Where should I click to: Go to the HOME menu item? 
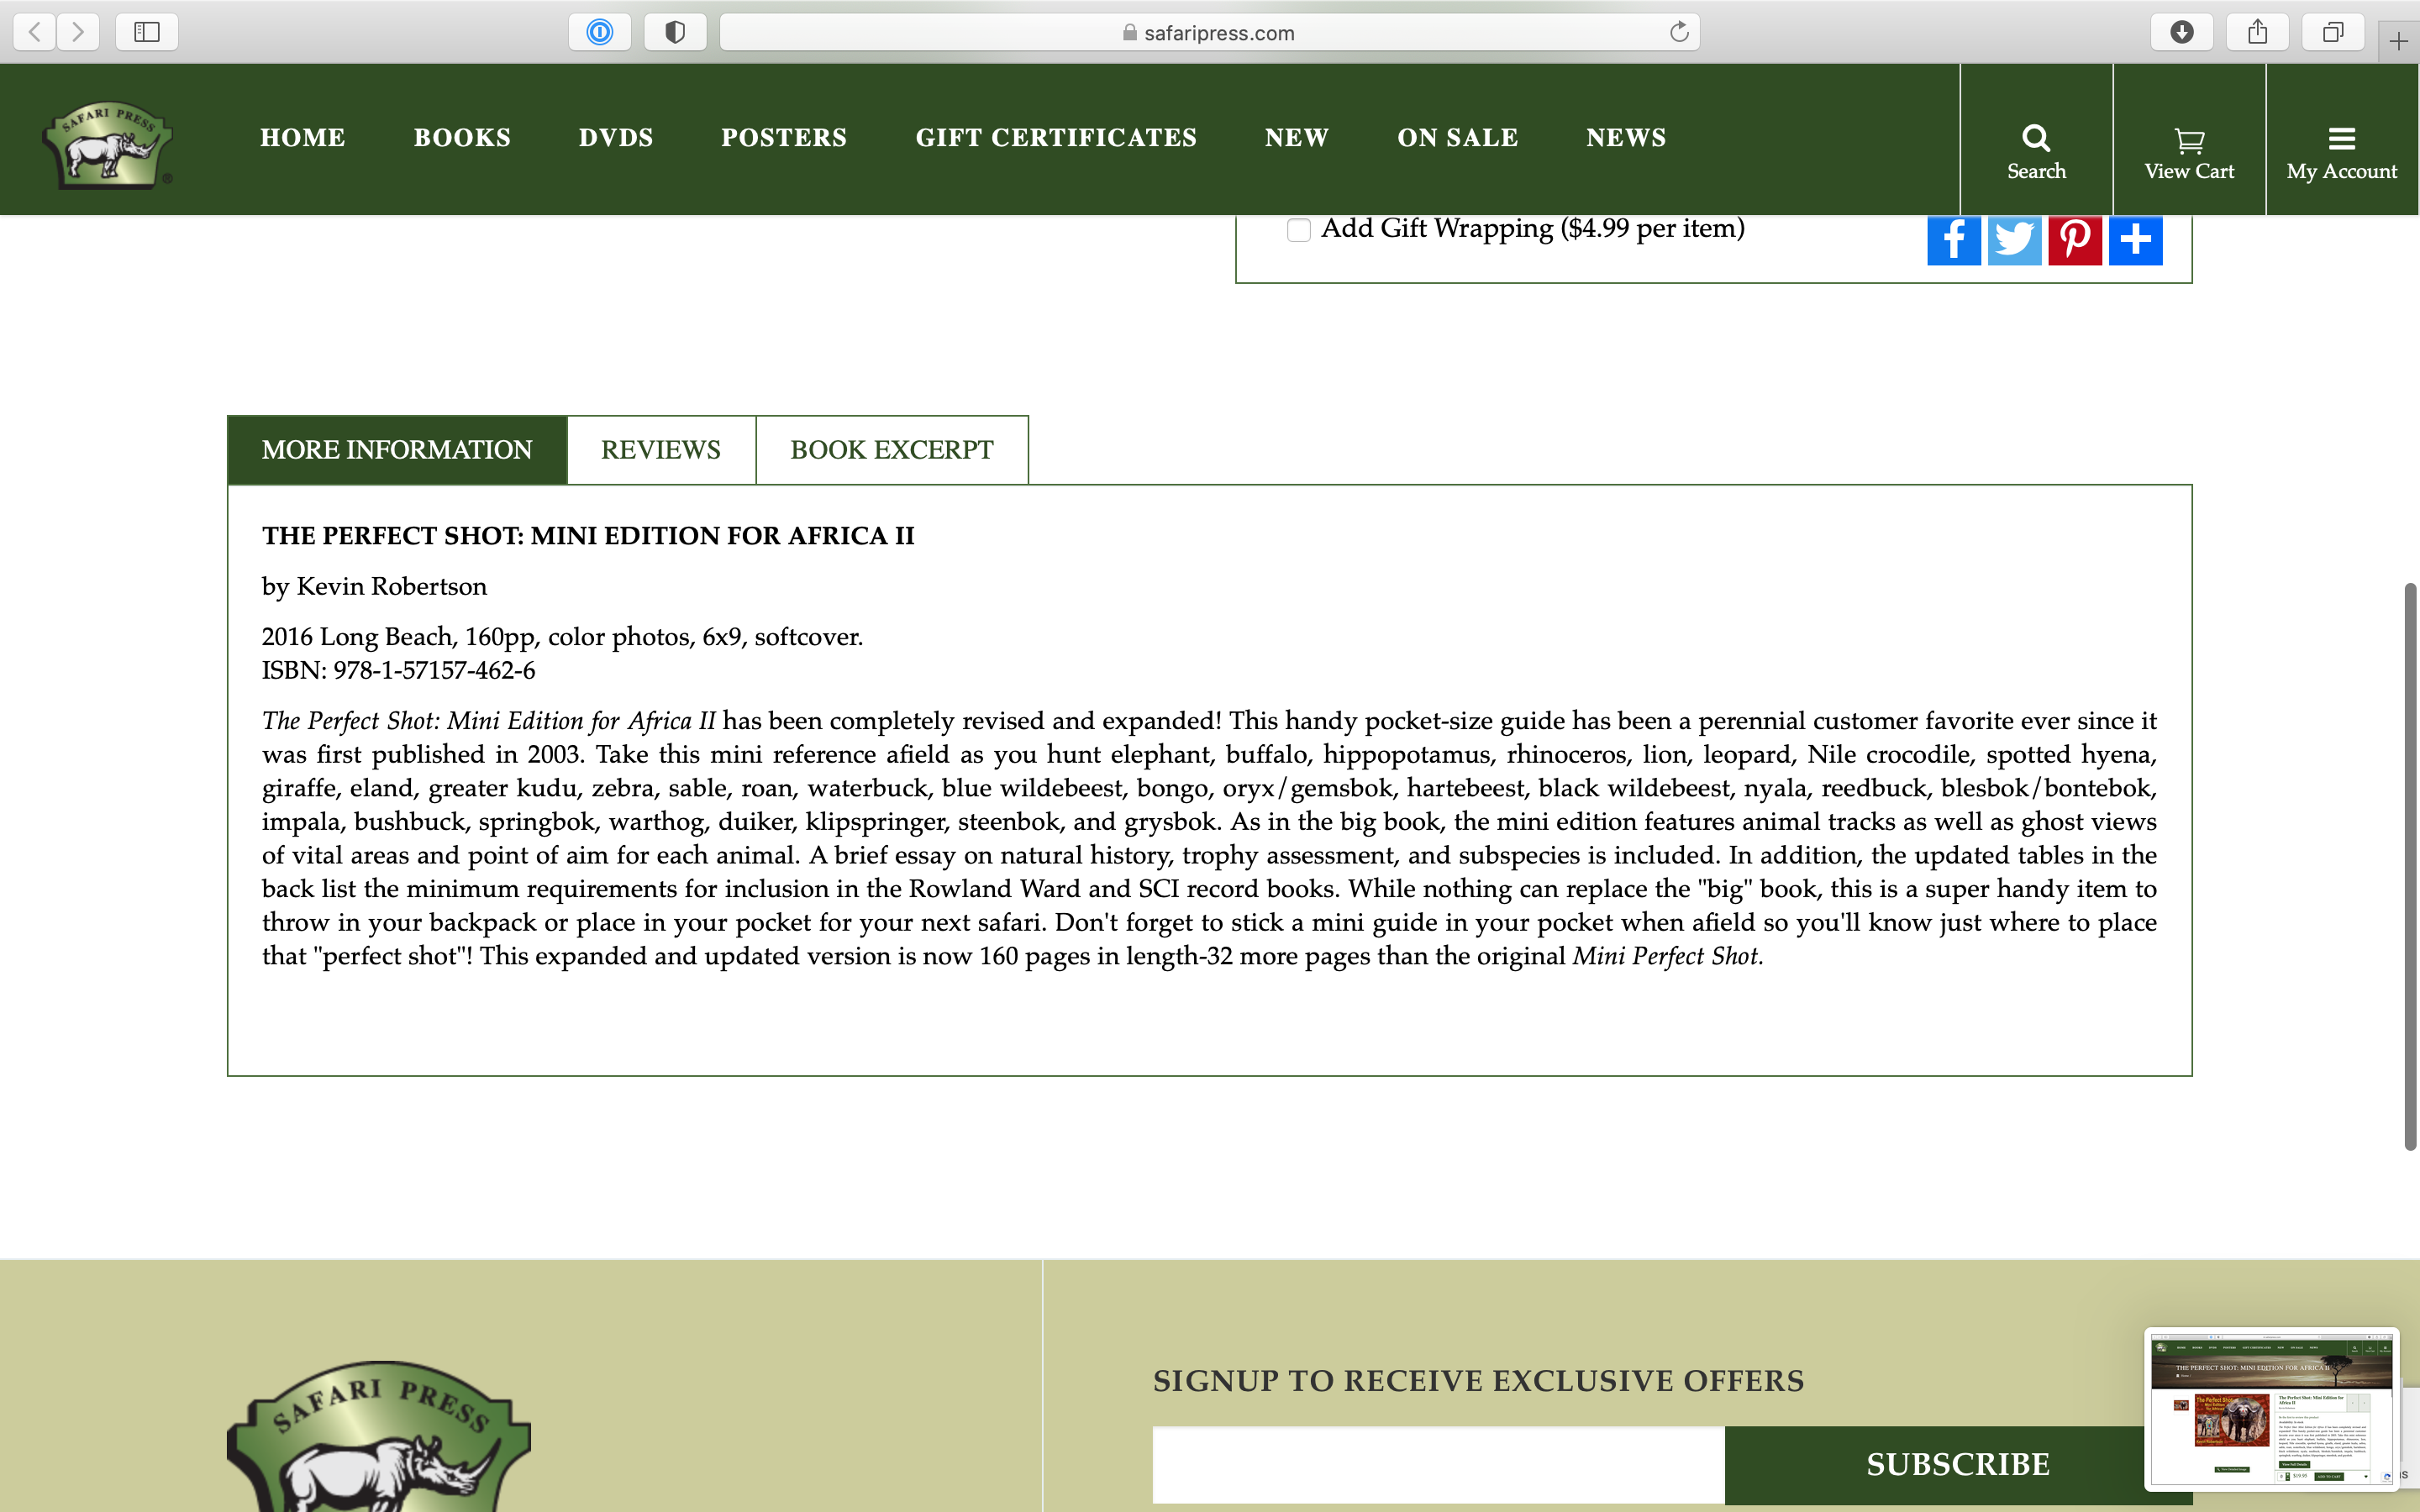tap(303, 137)
